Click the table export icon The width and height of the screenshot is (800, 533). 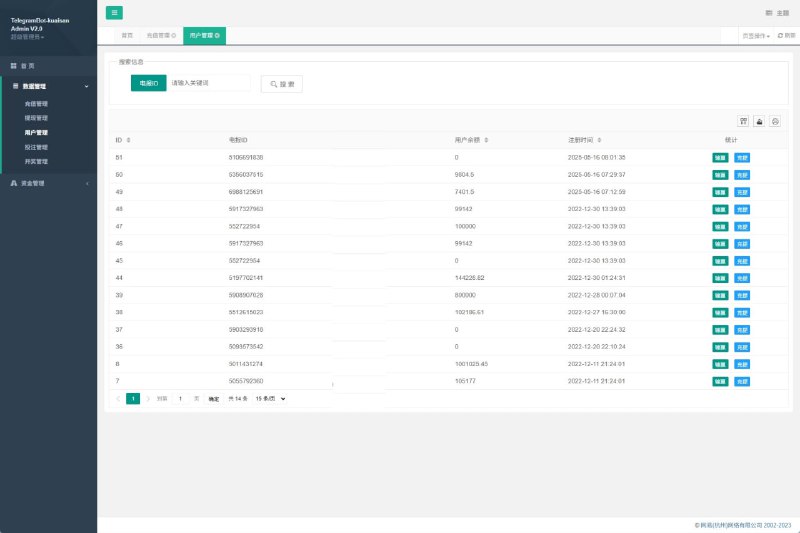759,121
